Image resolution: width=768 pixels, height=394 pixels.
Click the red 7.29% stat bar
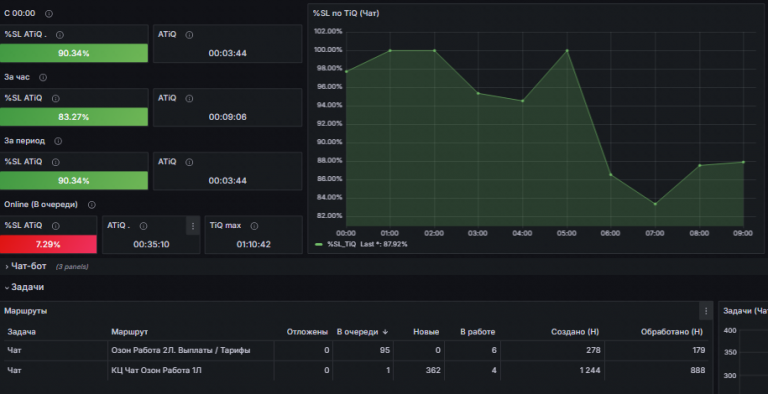[48, 244]
